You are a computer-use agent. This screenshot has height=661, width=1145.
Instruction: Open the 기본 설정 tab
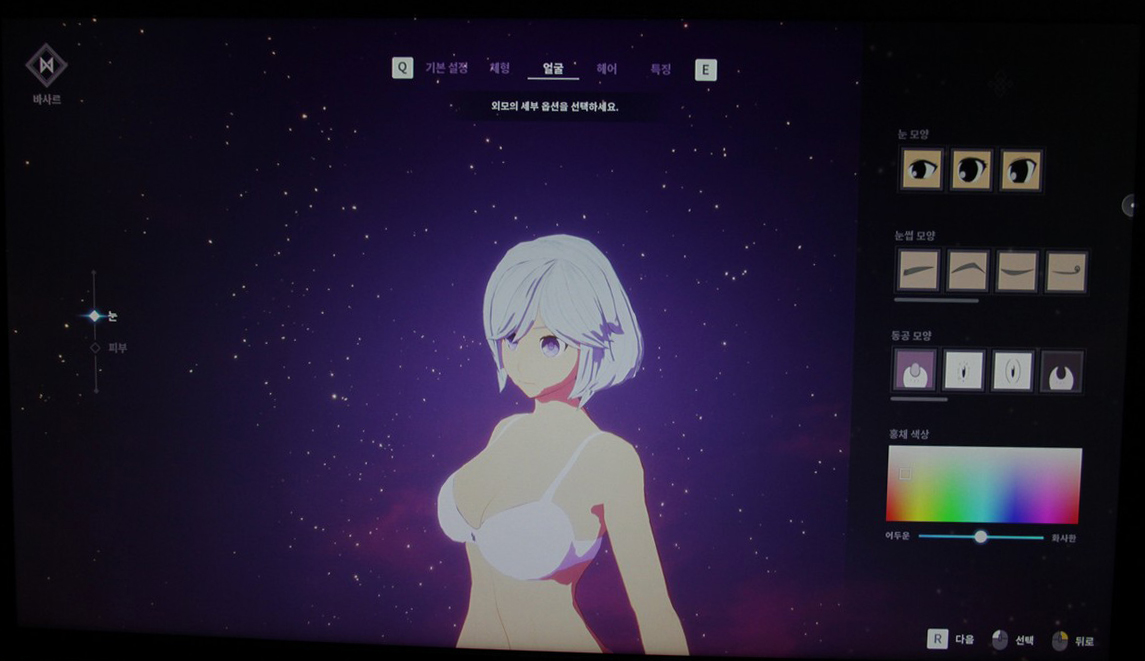447,68
